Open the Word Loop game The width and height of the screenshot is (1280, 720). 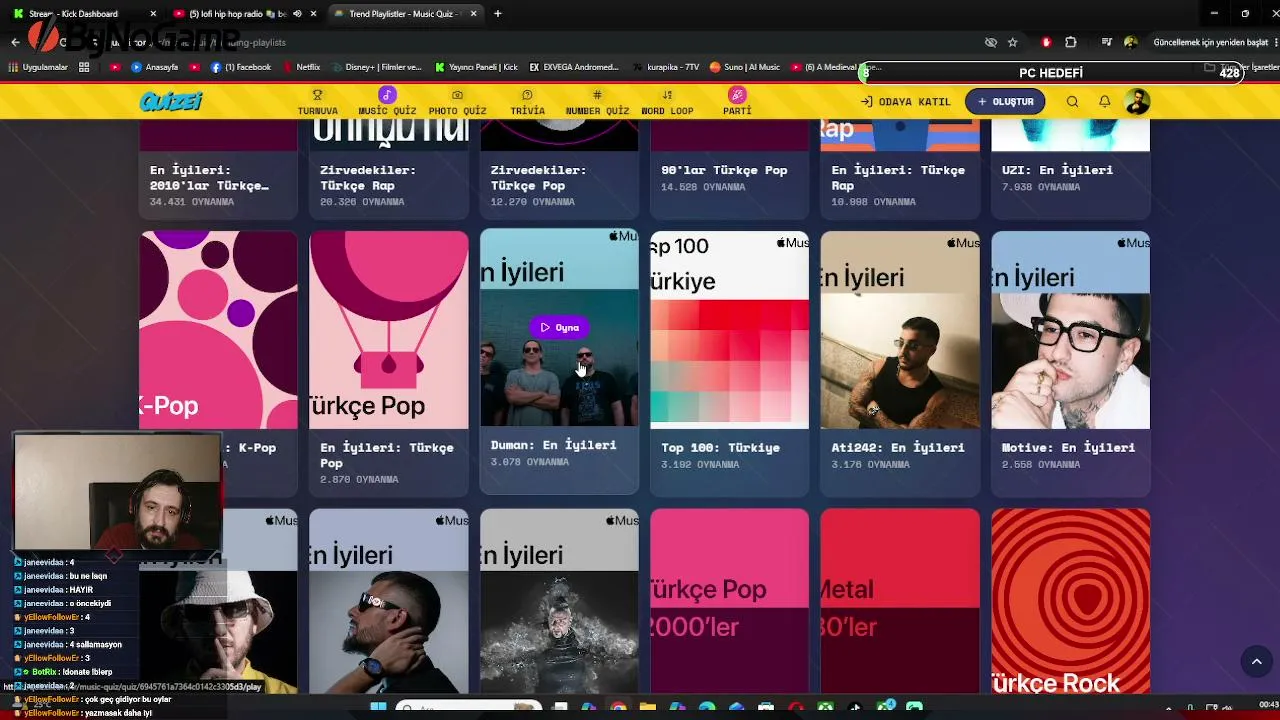pos(667,102)
